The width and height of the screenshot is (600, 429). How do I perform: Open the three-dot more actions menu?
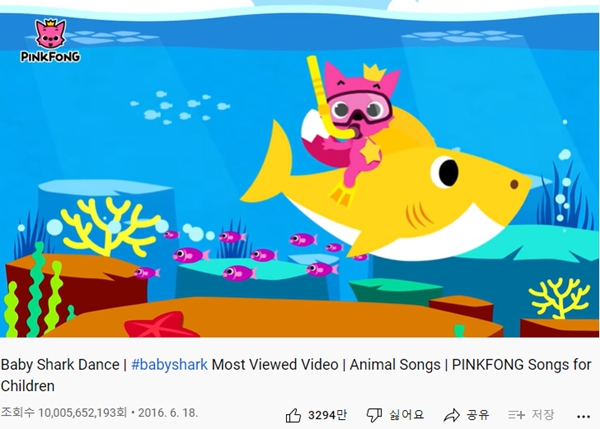583,417
